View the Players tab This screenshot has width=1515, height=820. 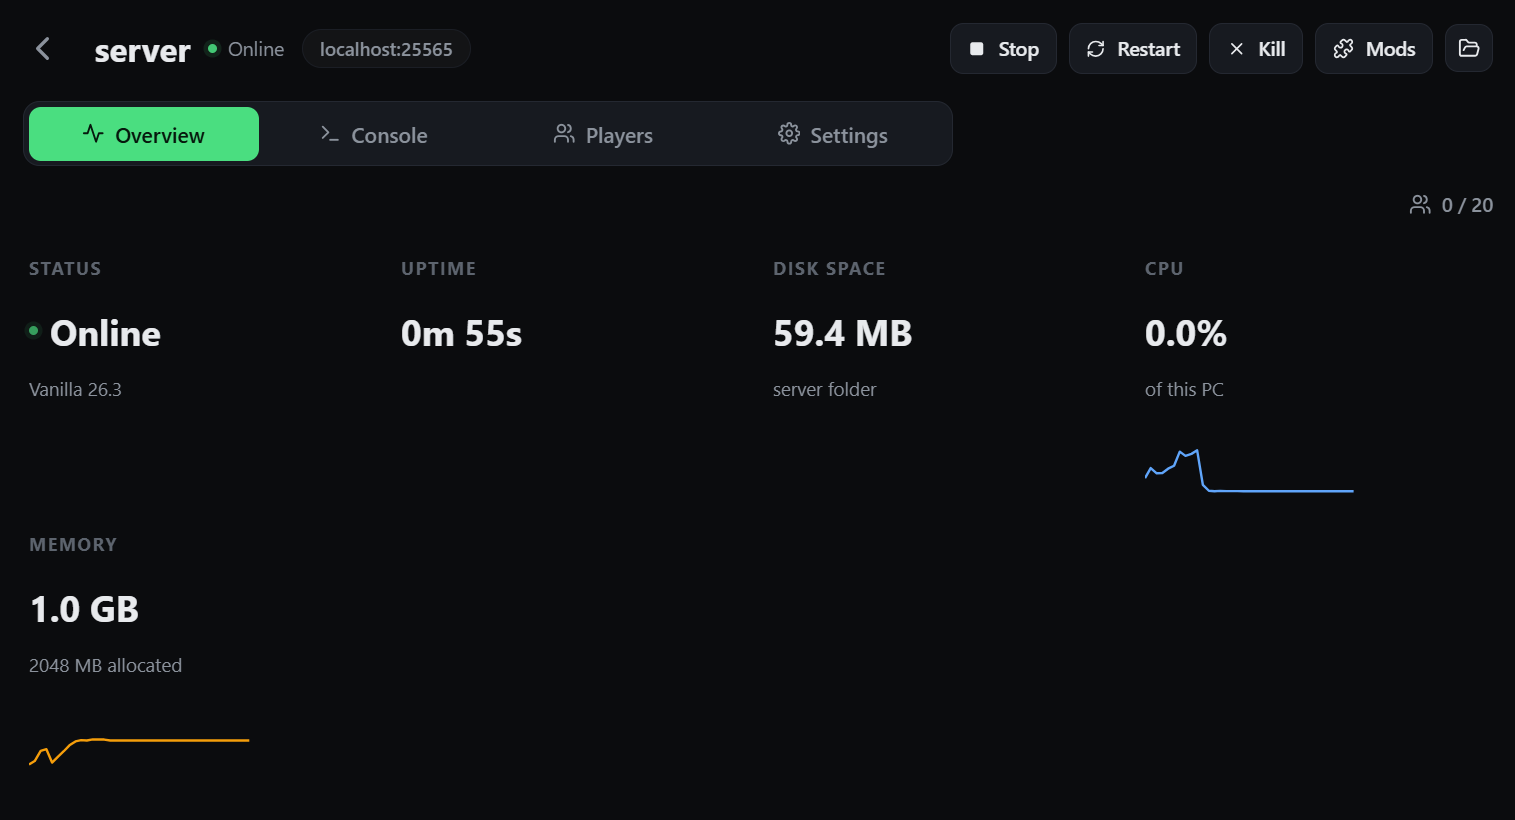[x=603, y=134]
